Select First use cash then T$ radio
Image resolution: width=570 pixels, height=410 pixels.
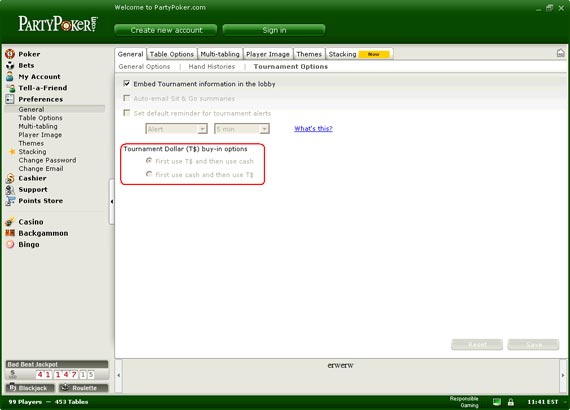point(149,174)
